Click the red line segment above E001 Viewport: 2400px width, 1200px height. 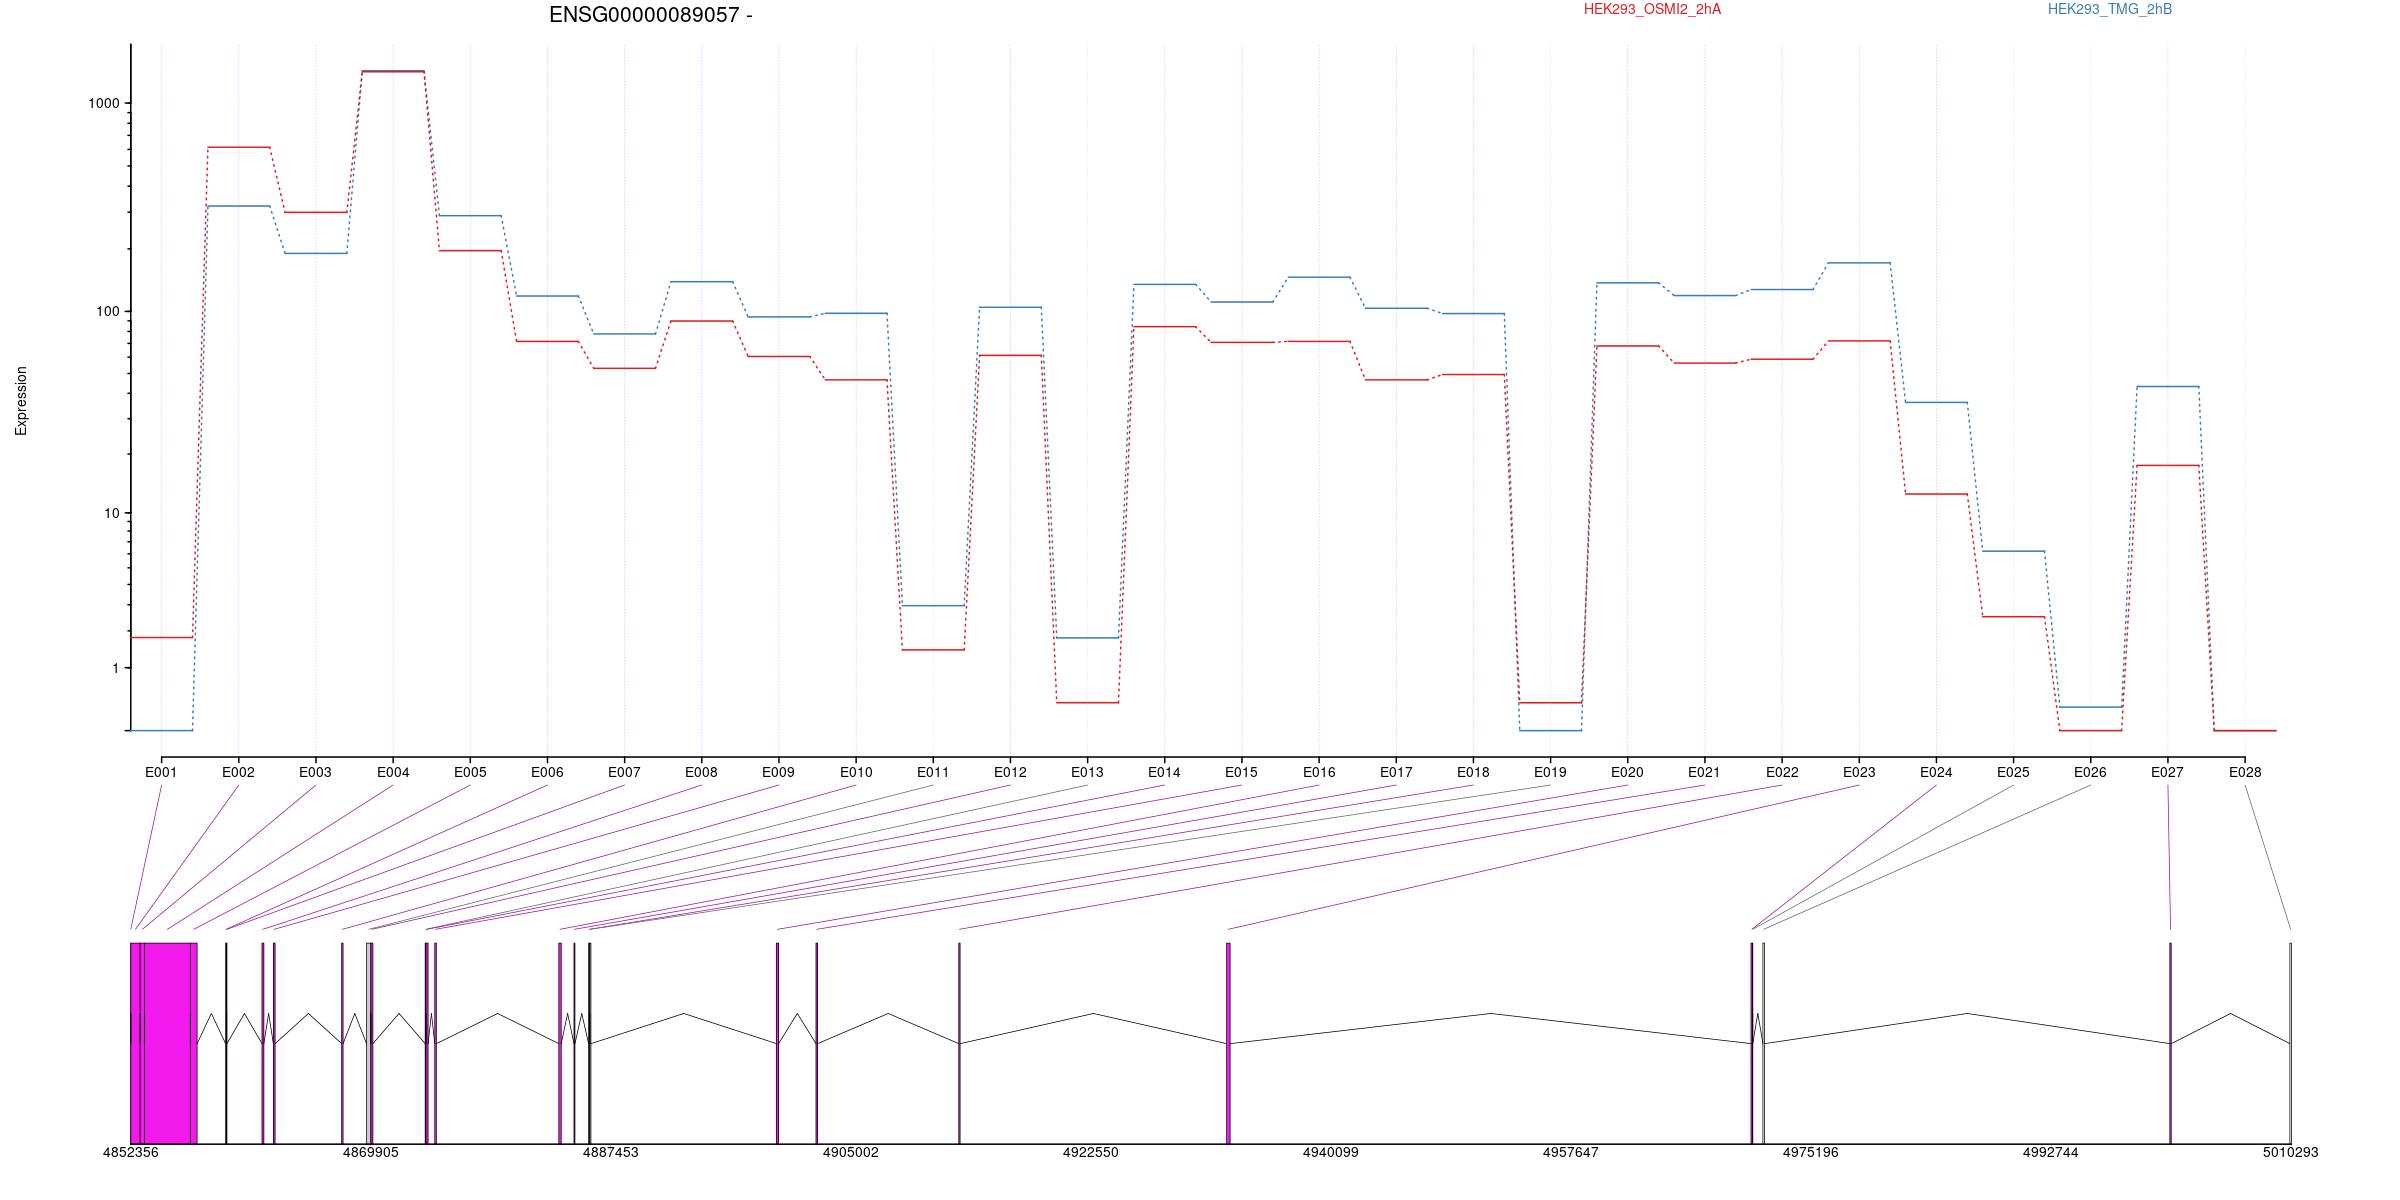pos(161,637)
